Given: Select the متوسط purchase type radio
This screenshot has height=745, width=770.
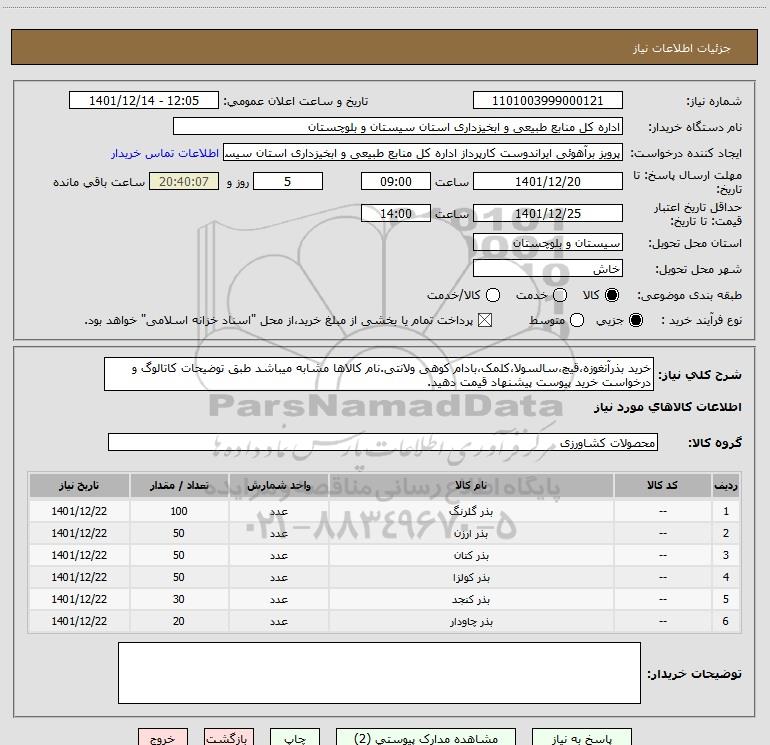Looking at the screenshot, I should [x=577, y=320].
